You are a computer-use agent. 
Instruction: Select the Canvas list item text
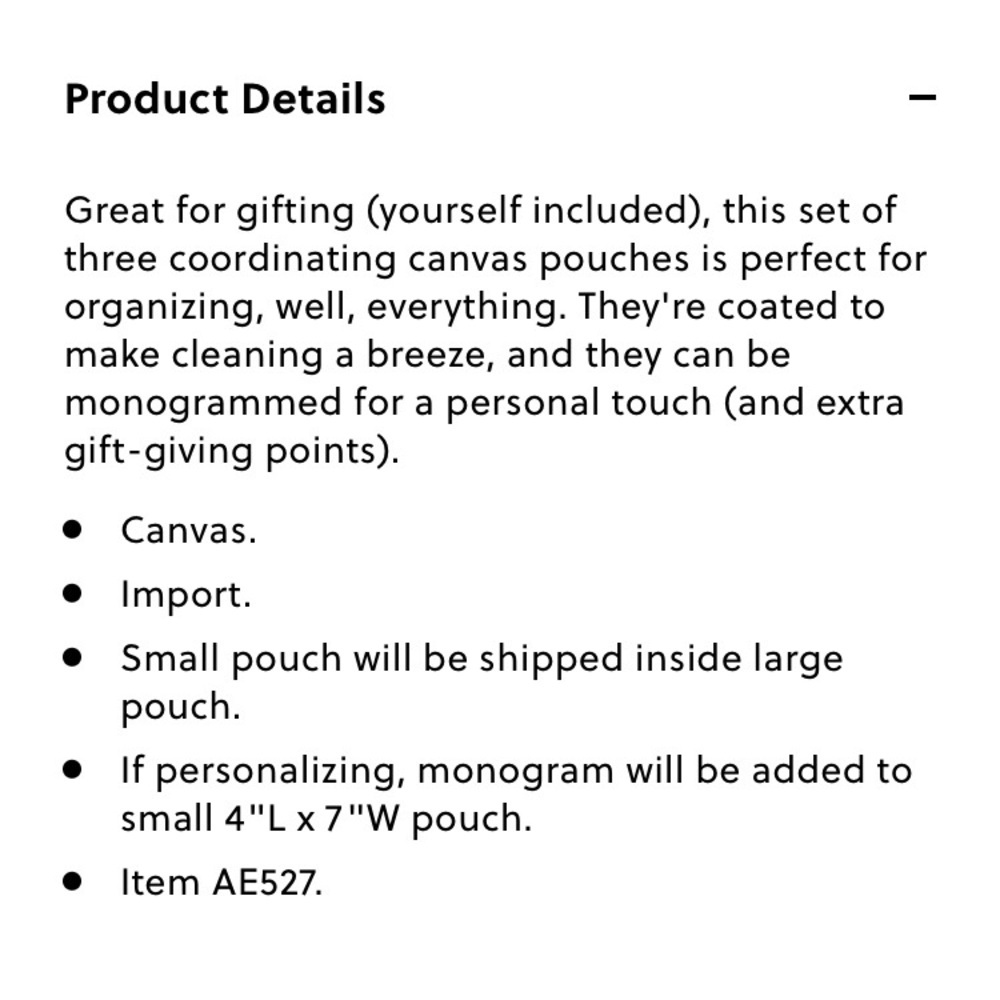189,531
